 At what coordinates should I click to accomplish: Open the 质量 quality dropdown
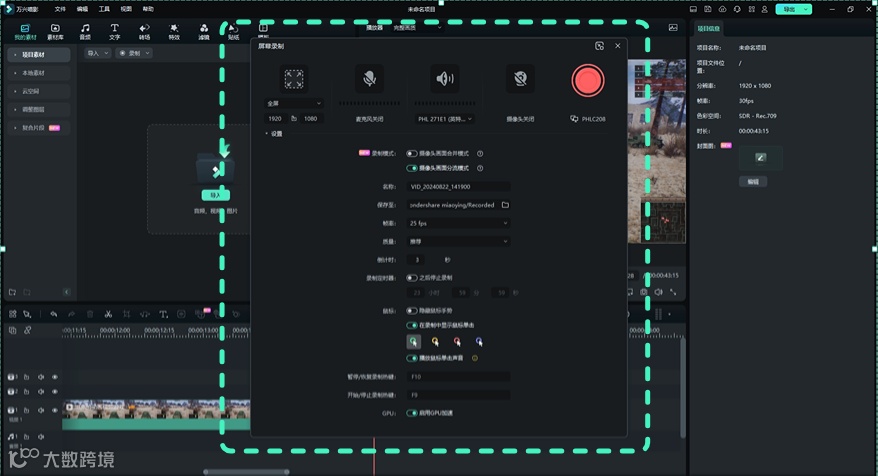(458, 241)
